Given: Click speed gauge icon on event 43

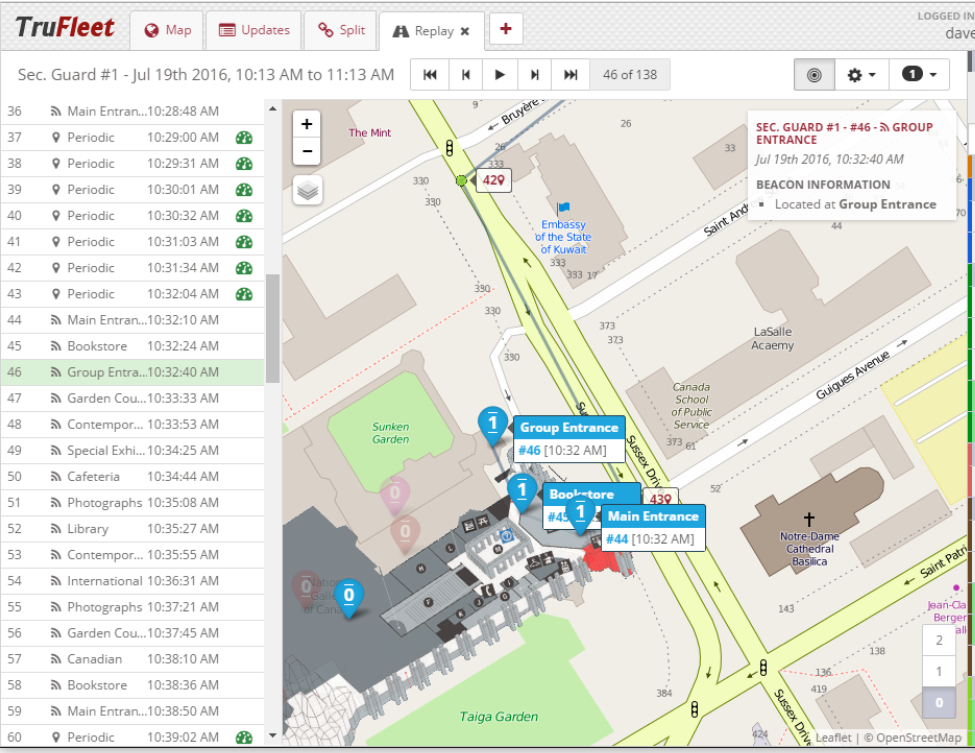Looking at the screenshot, I should (x=244, y=294).
